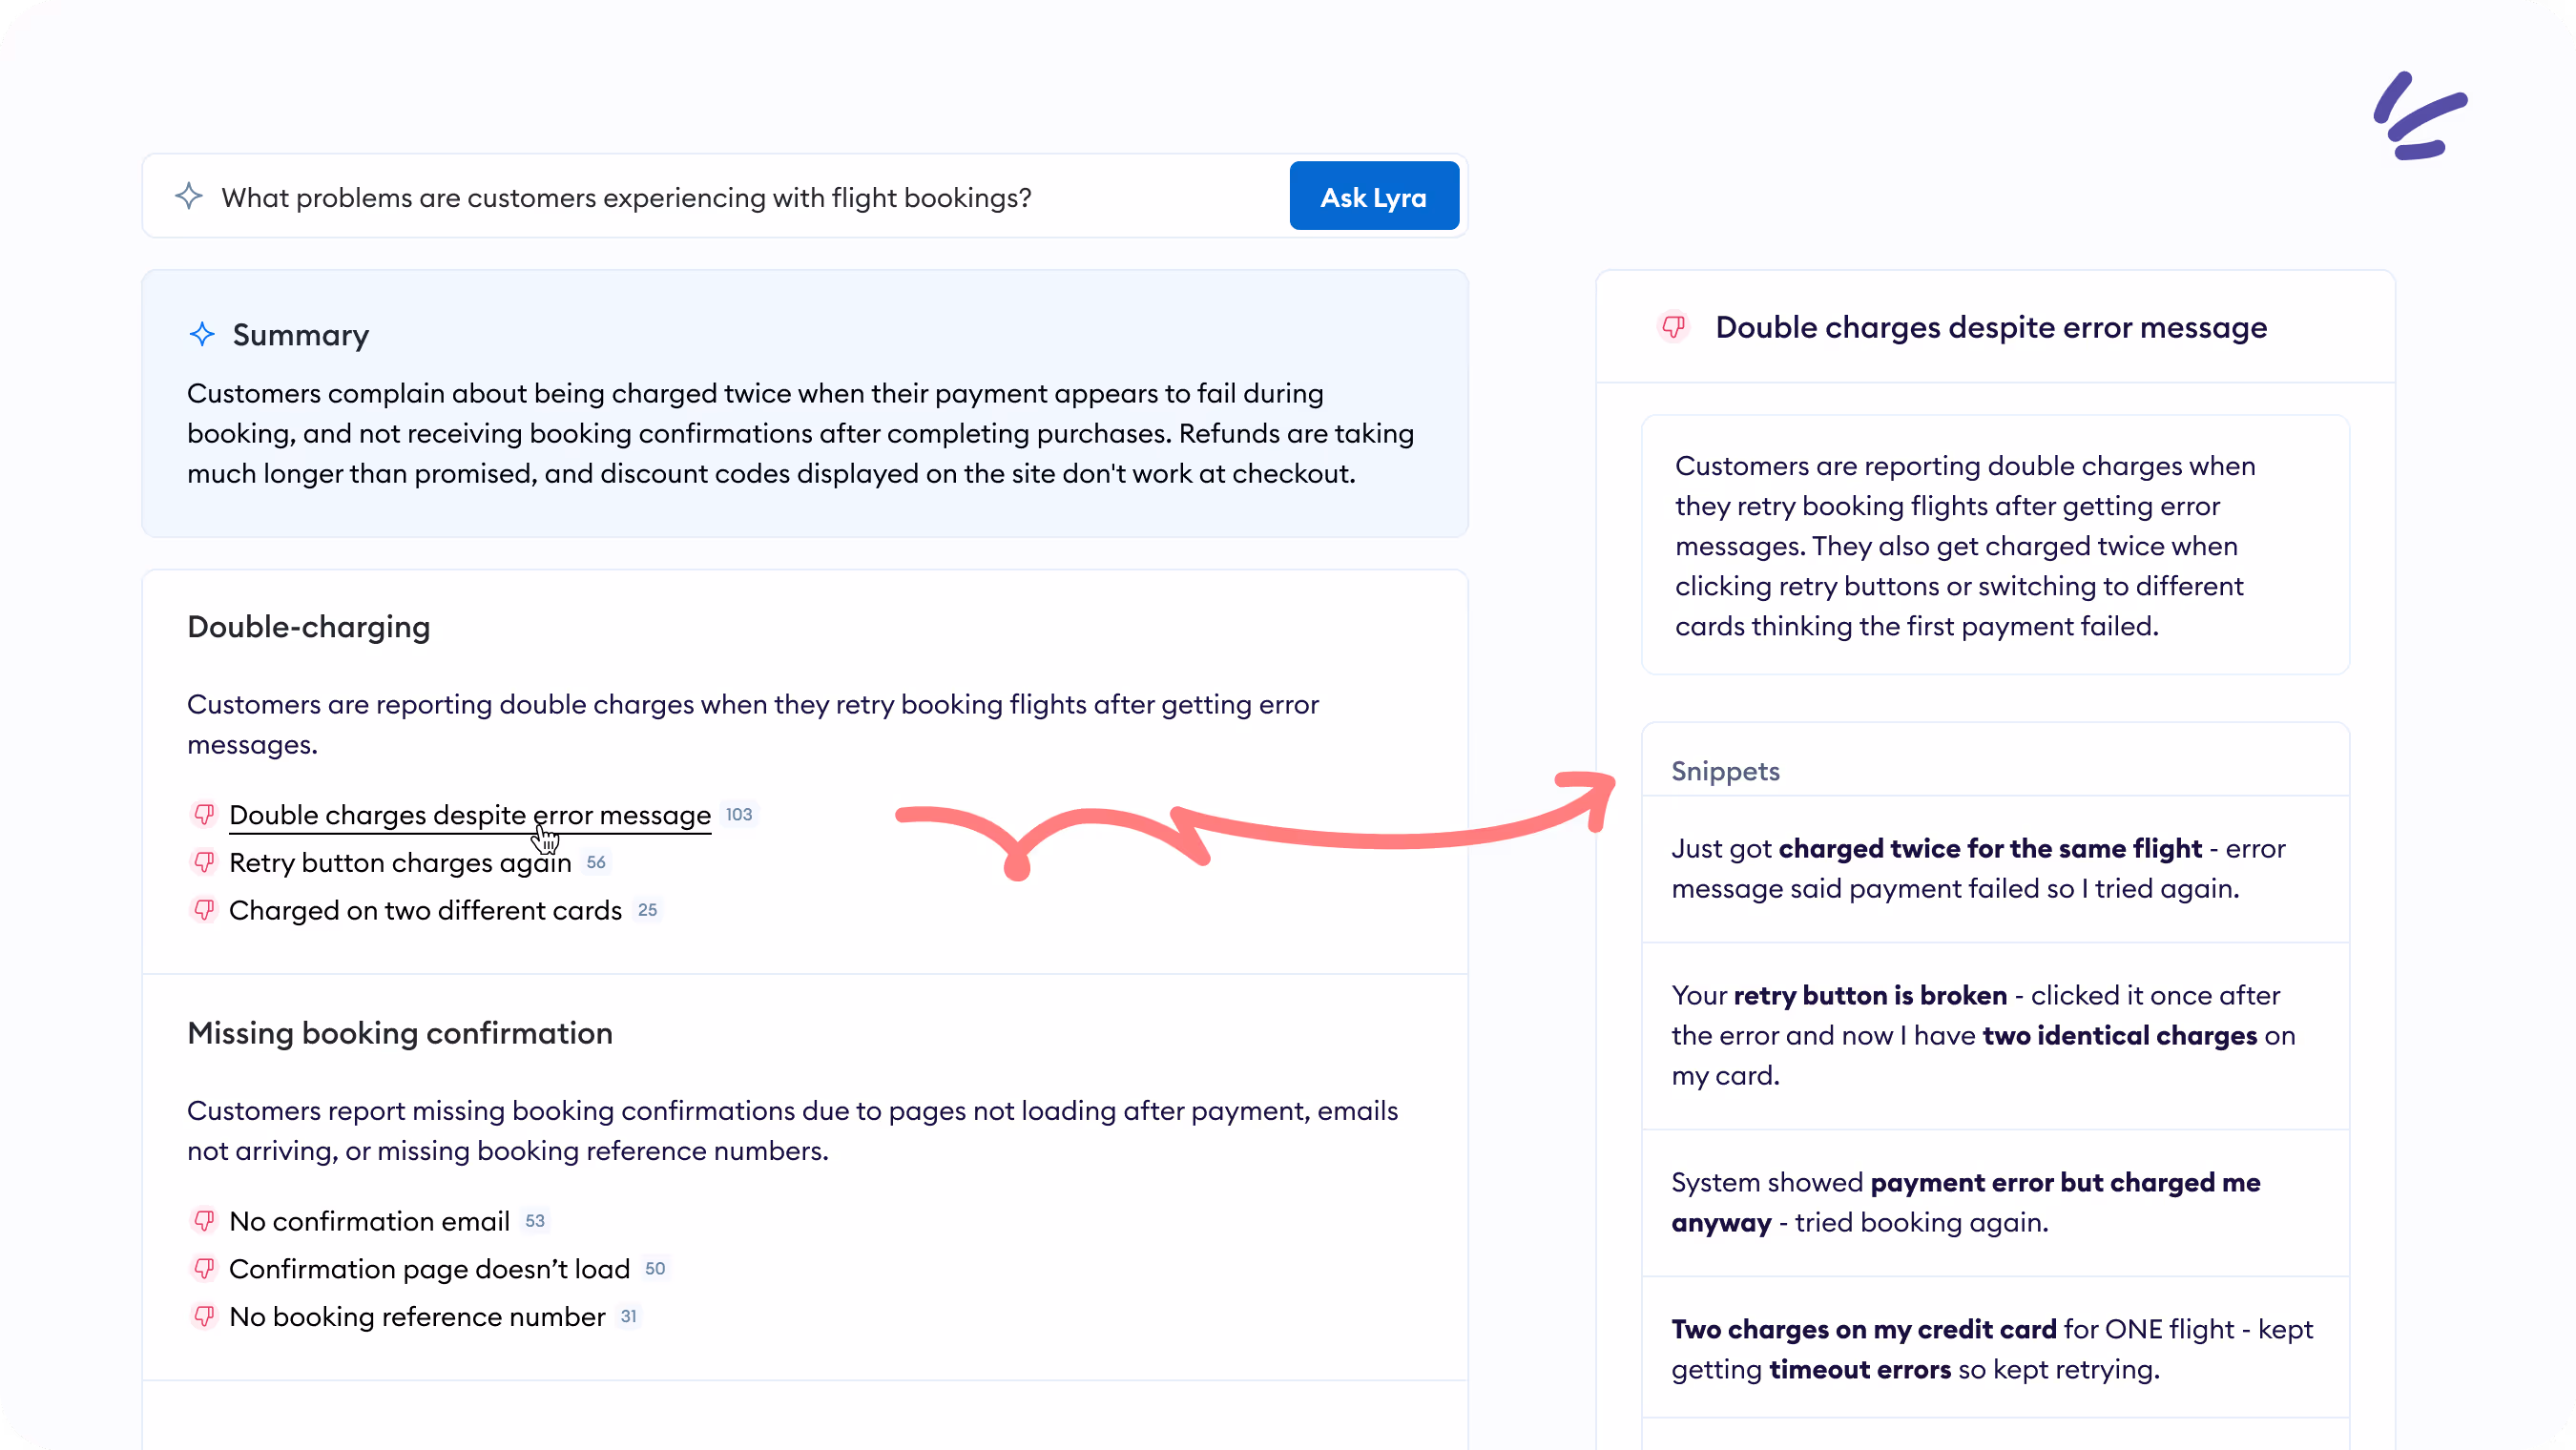Click thumbs-down icon by Confirmation page doesn't load
The height and width of the screenshot is (1450, 2576).
pyautogui.click(x=204, y=1269)
